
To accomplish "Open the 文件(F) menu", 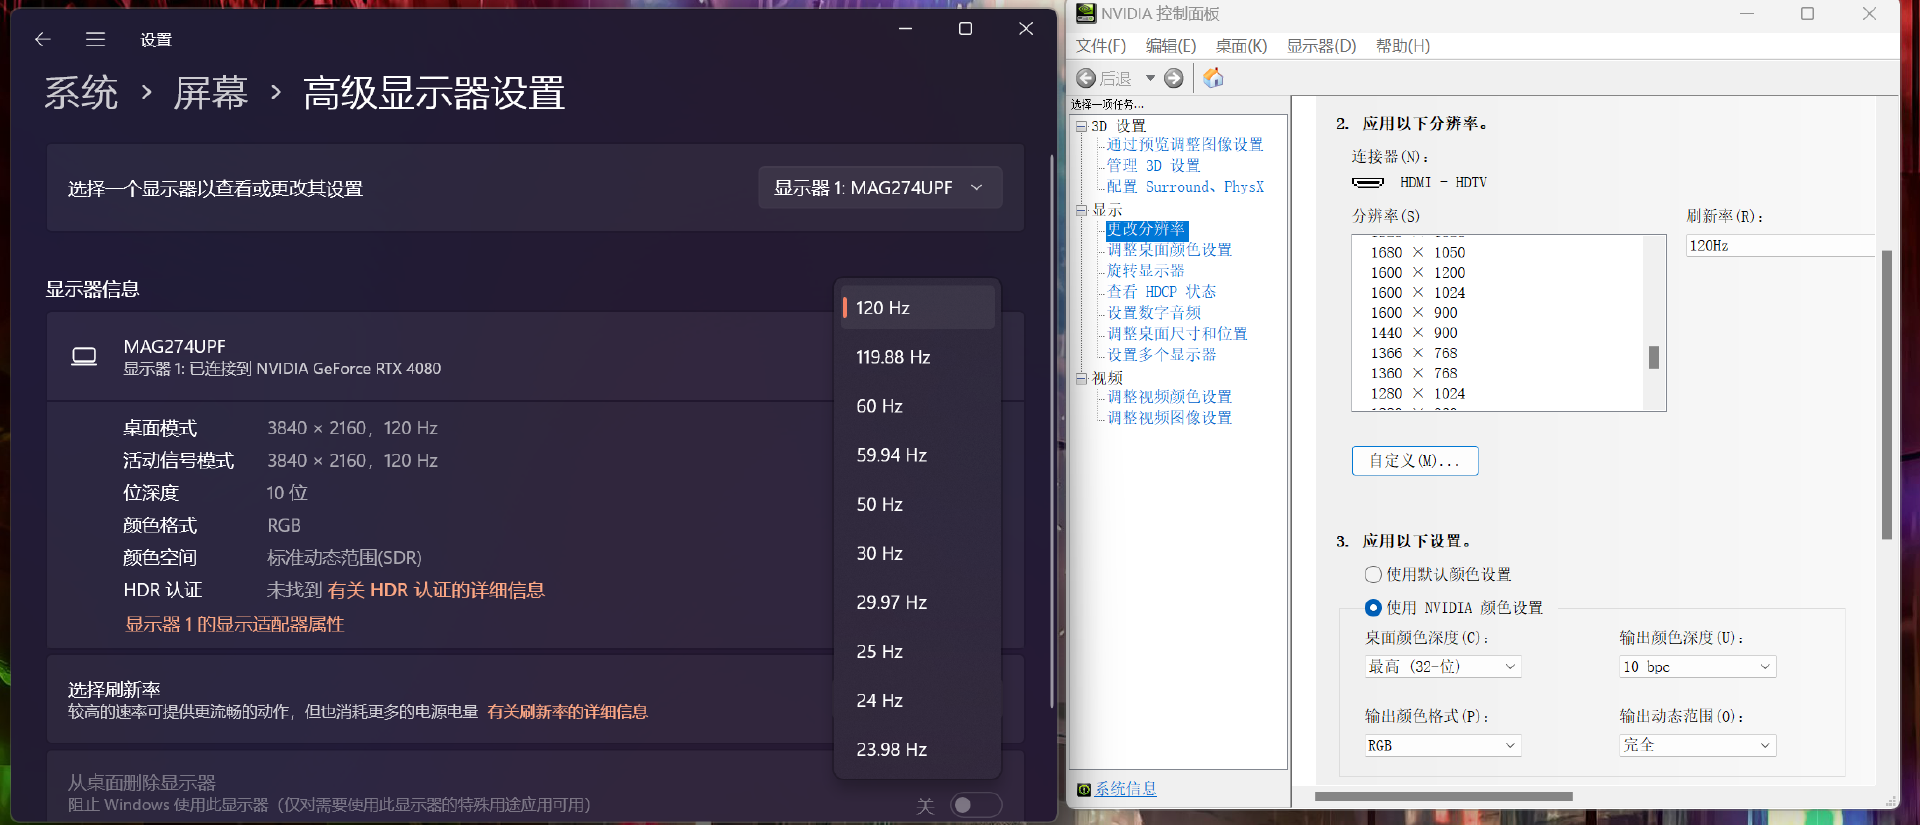I will point(1101,46).
